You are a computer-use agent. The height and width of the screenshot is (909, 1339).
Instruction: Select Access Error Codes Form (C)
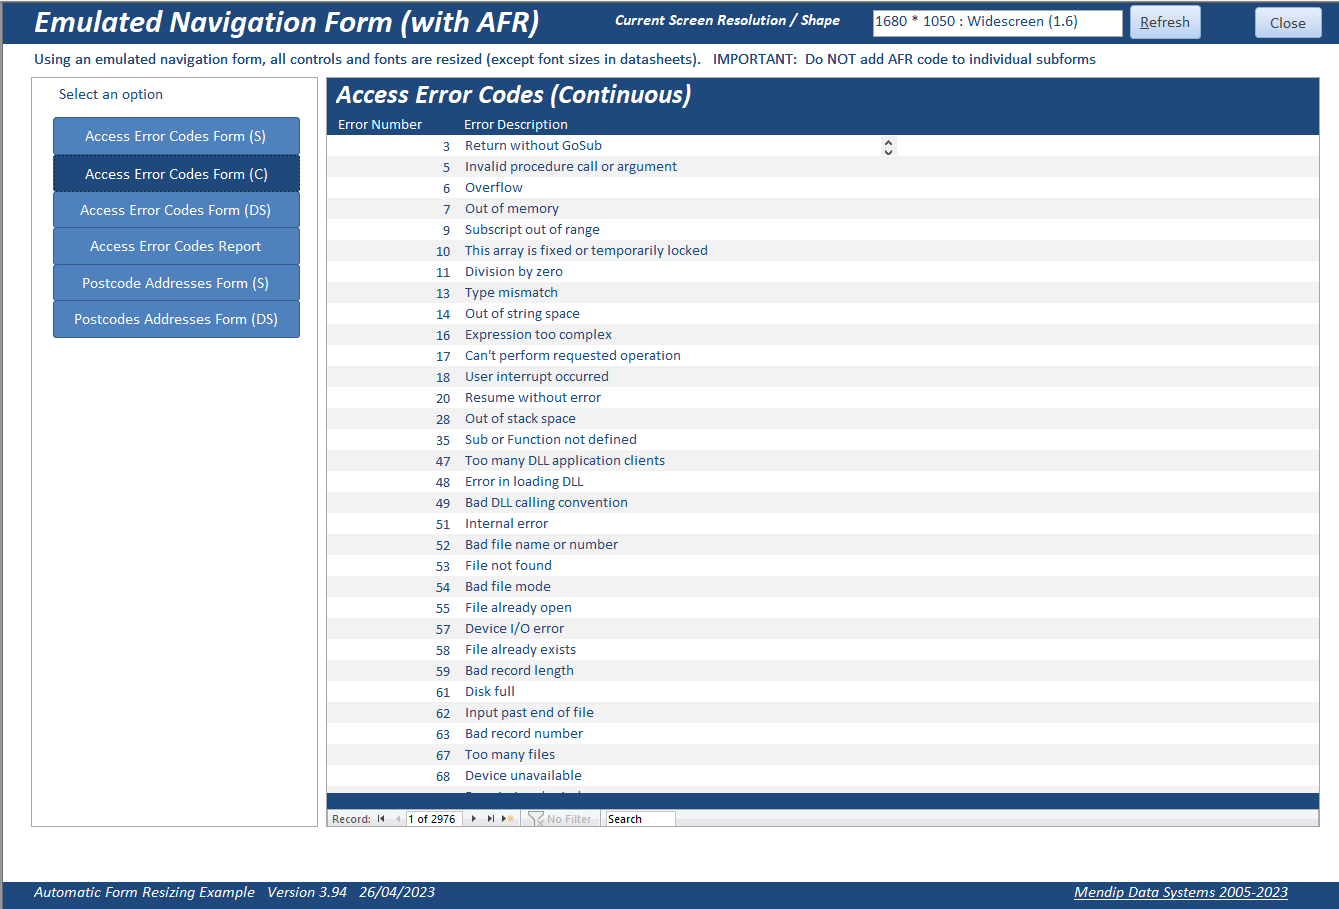[176, 173]
